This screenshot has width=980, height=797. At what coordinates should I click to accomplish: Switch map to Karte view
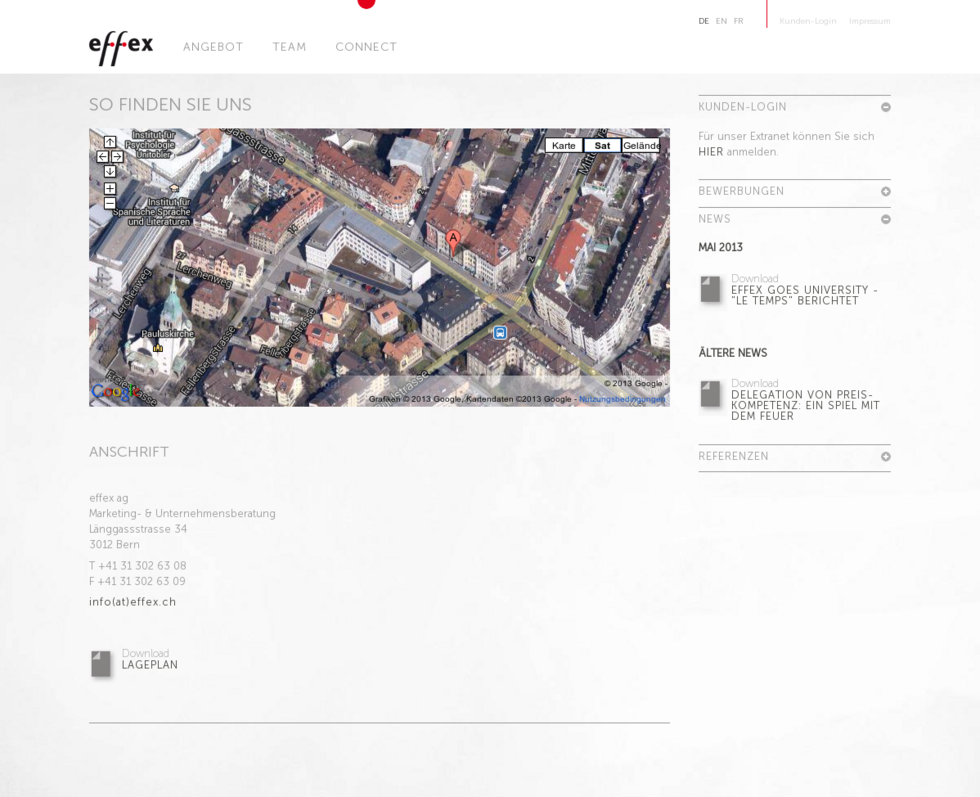coord(564,146)
